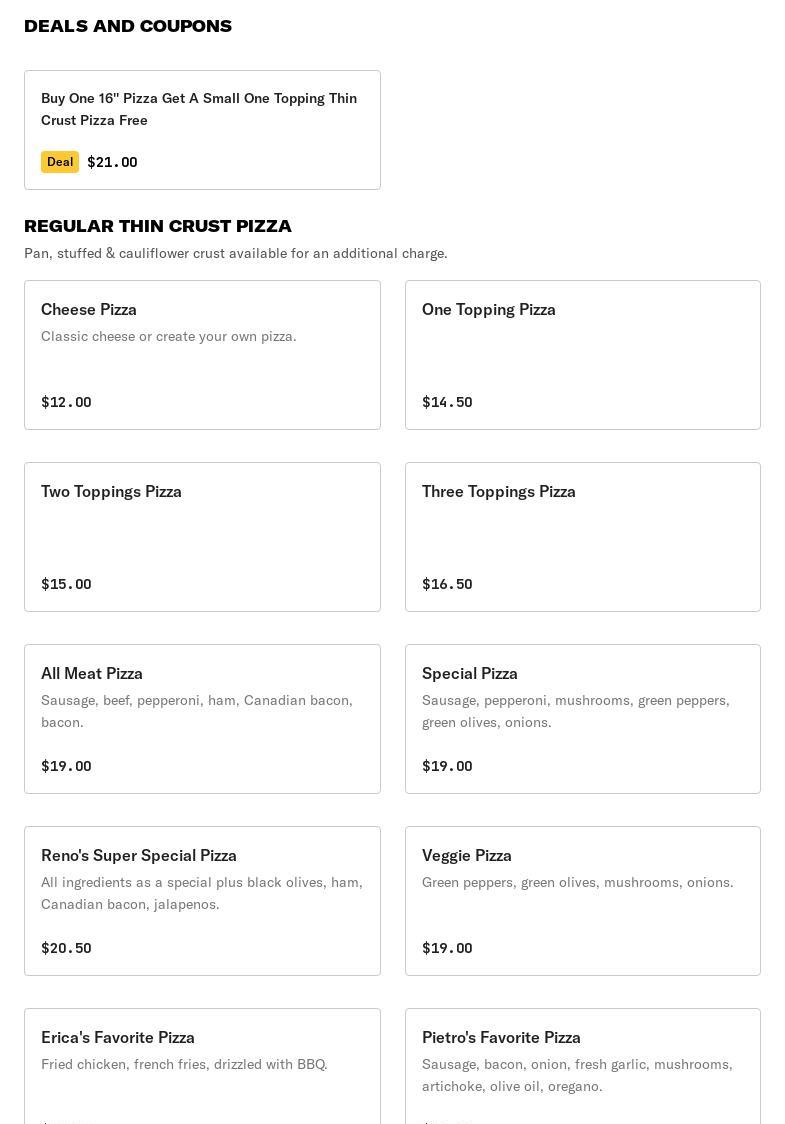Viewport: 785px width, 1124px height.
Task: Choose Pietro's Favorite Pizza card
Action: pyautogui.click(x=583, y=1066)
